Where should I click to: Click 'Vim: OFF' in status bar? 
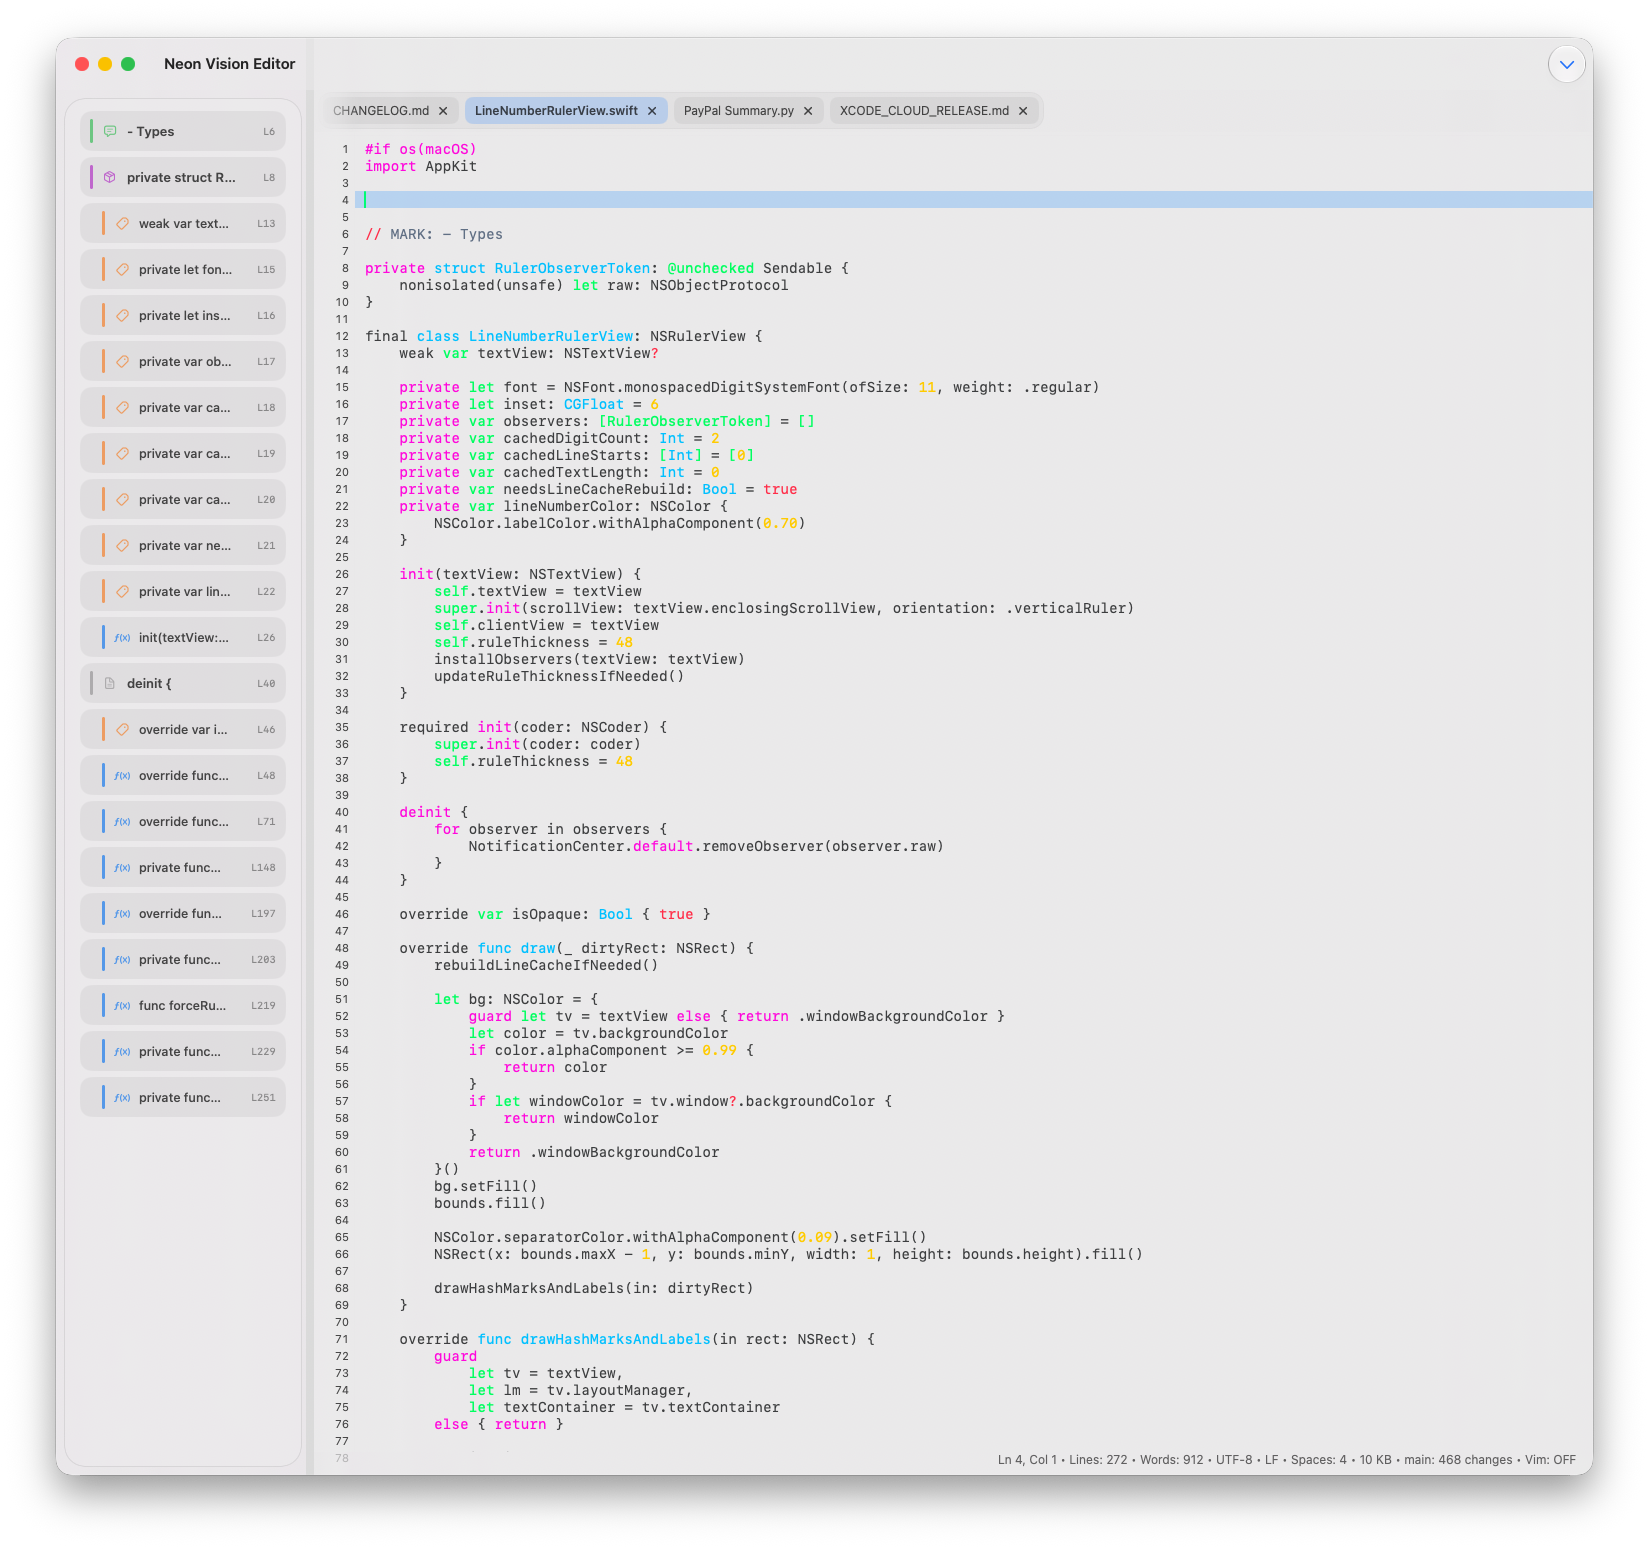click(1550, 1460)
